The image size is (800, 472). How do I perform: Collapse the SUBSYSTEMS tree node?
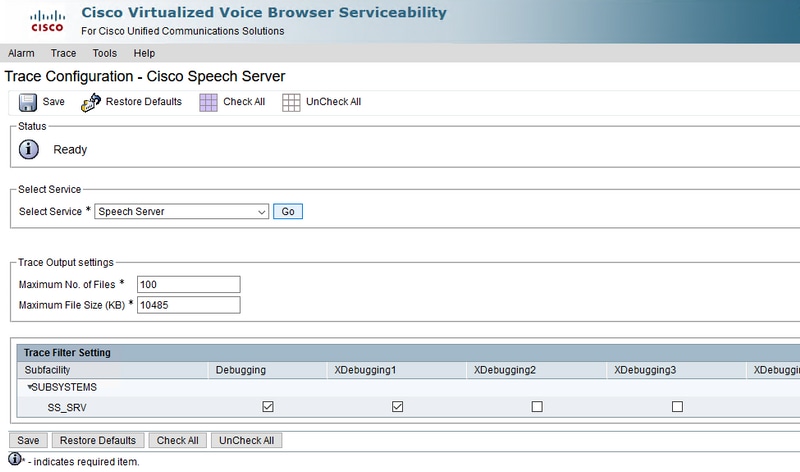pyautogui.click(x=30, y=387)
